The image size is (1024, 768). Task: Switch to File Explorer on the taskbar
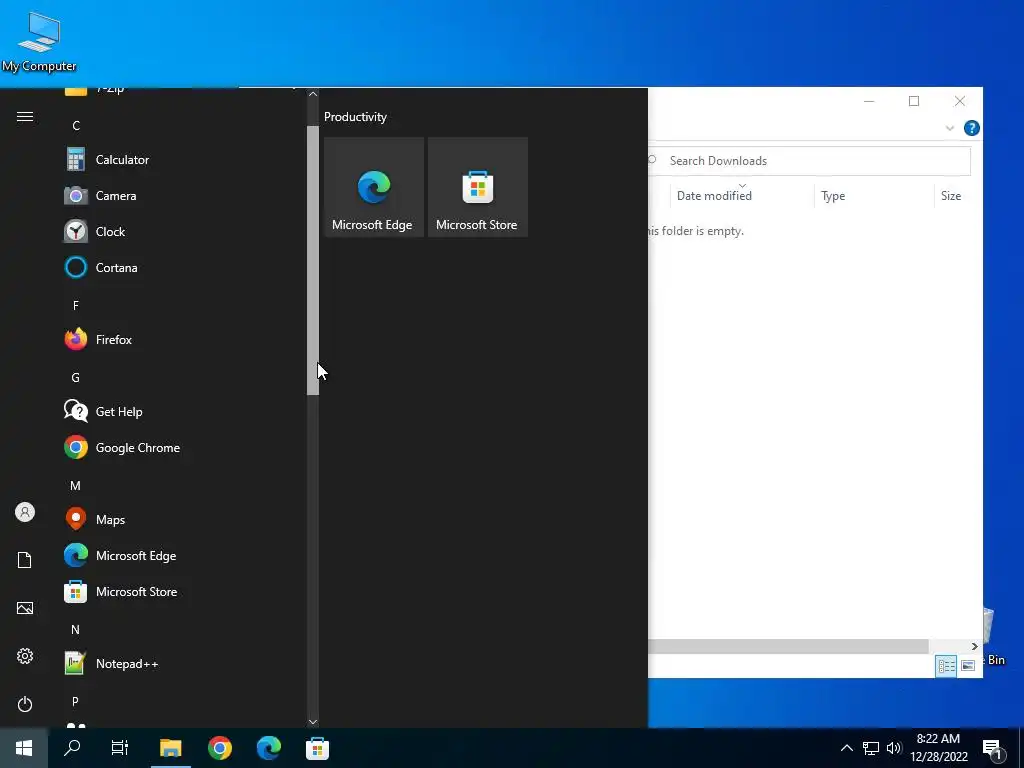170,748
